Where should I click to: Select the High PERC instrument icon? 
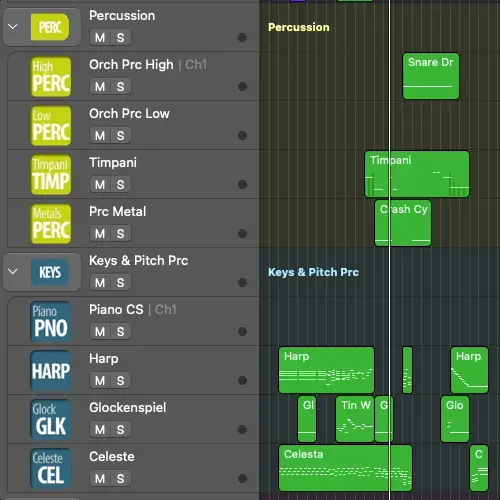[x=51, y=77]
